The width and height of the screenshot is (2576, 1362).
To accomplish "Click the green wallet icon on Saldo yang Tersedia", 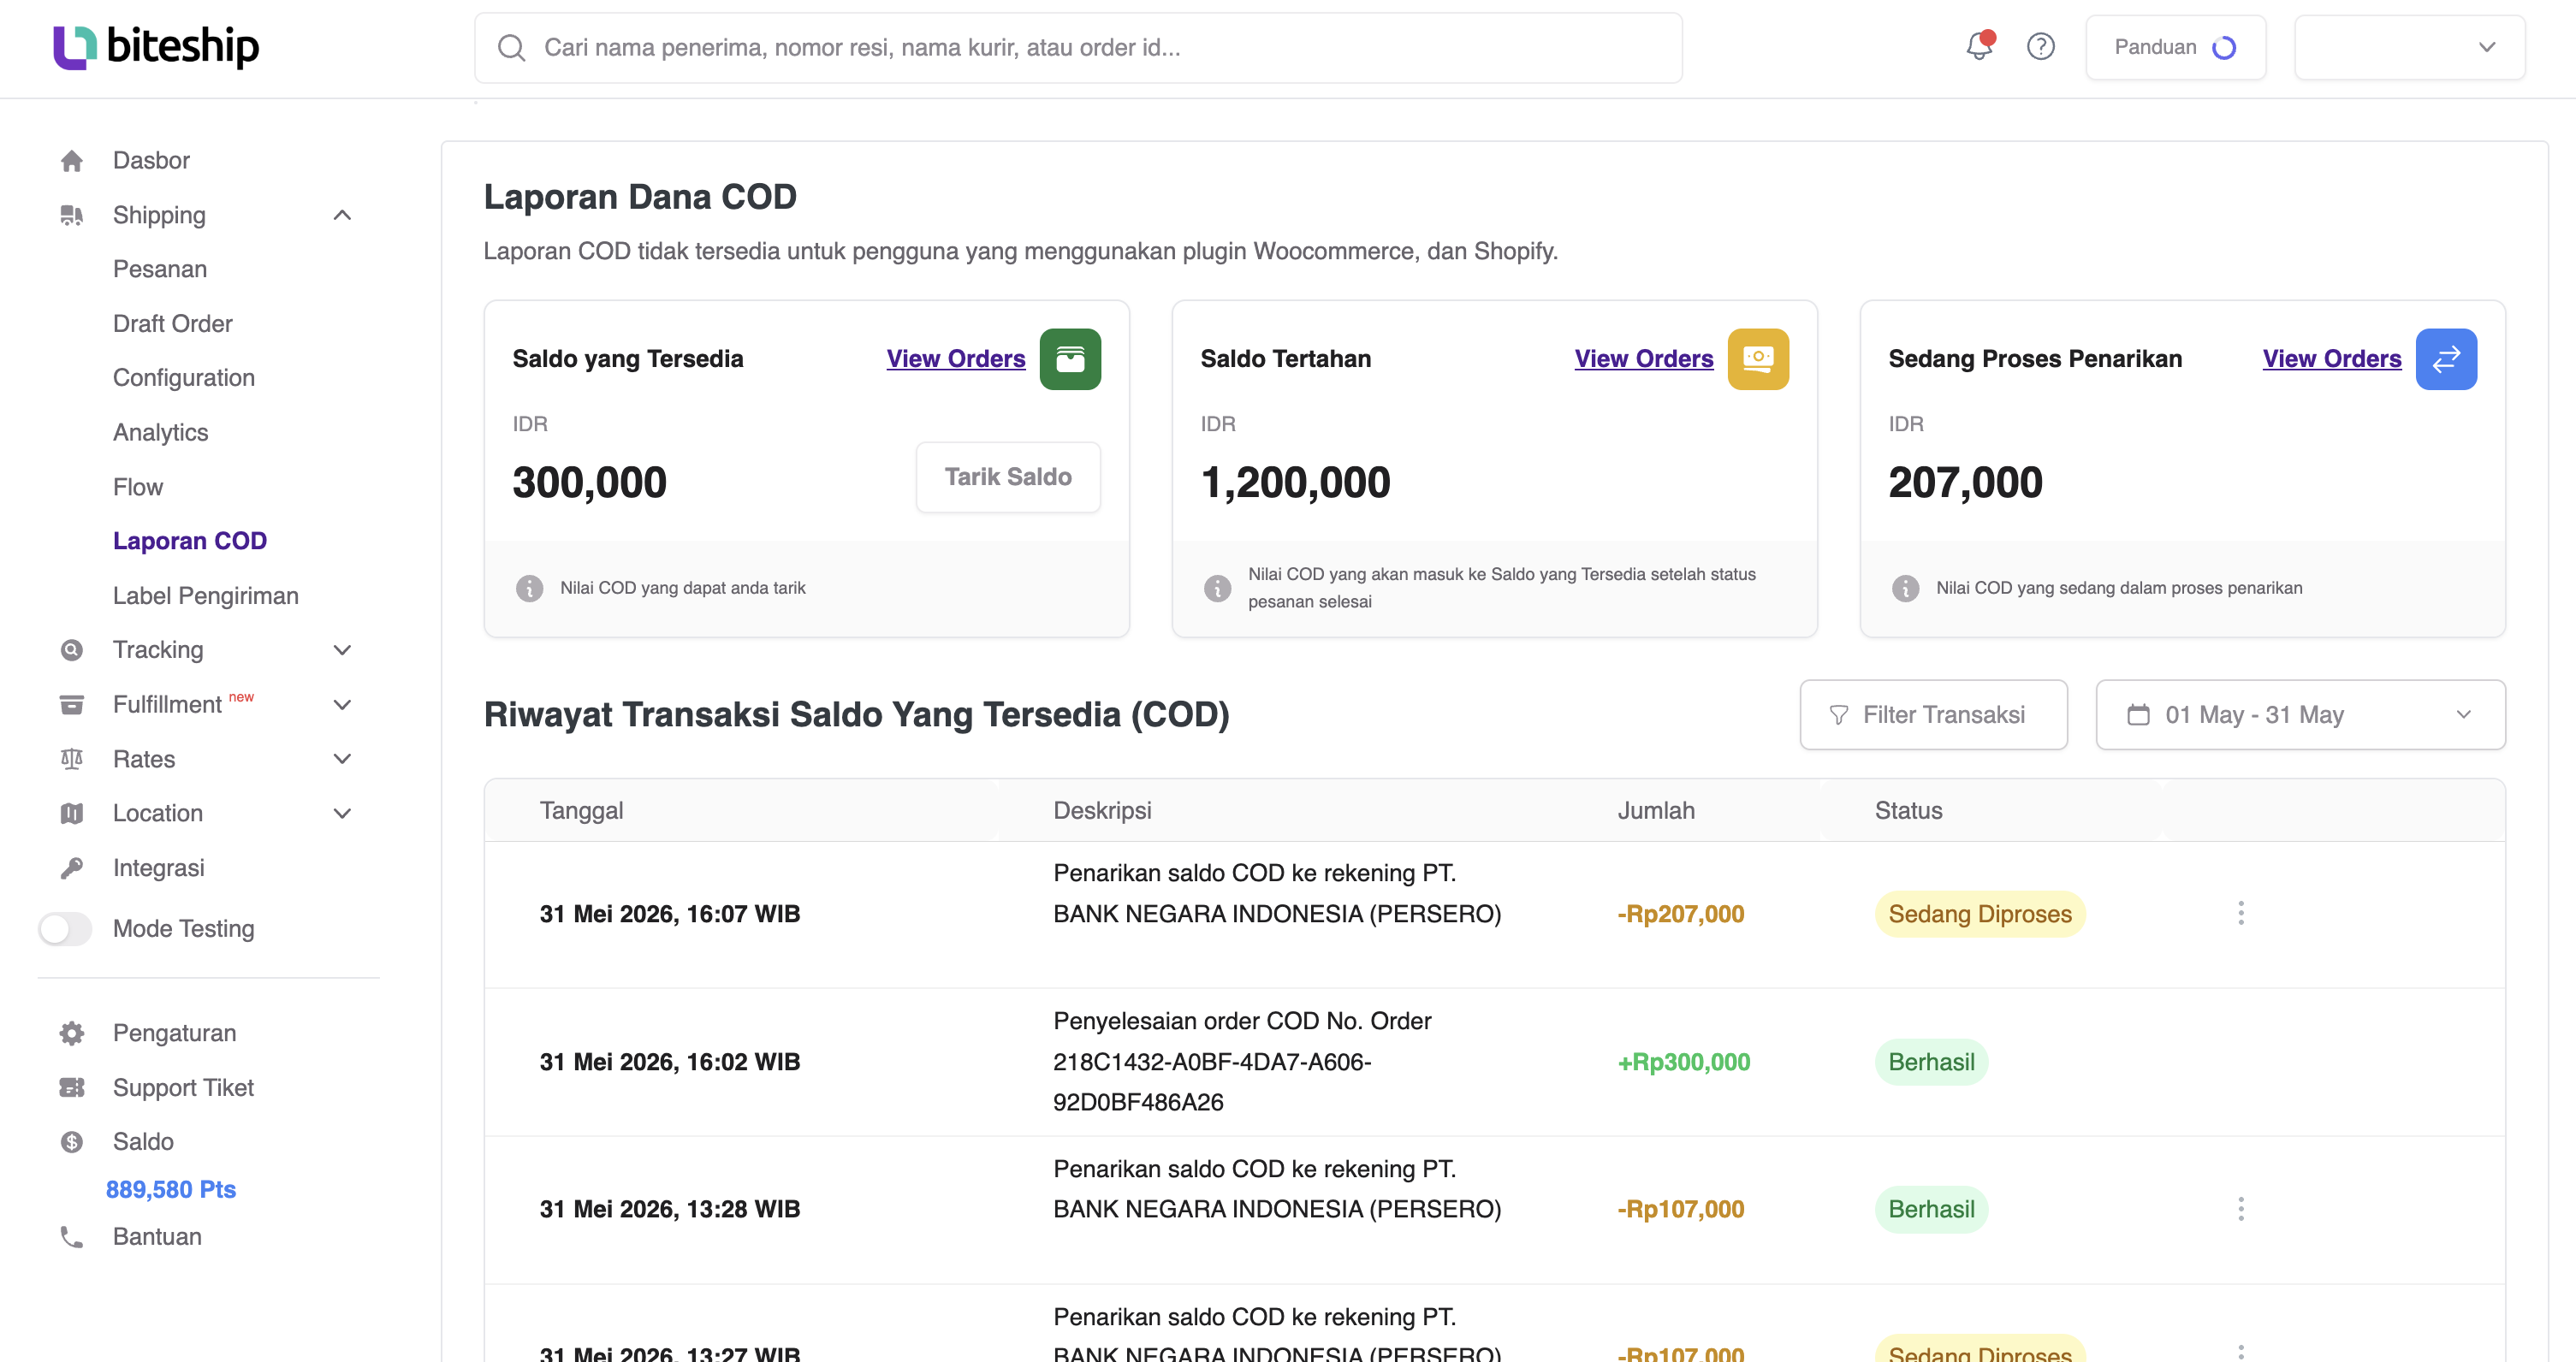I will coord(1070,359).
